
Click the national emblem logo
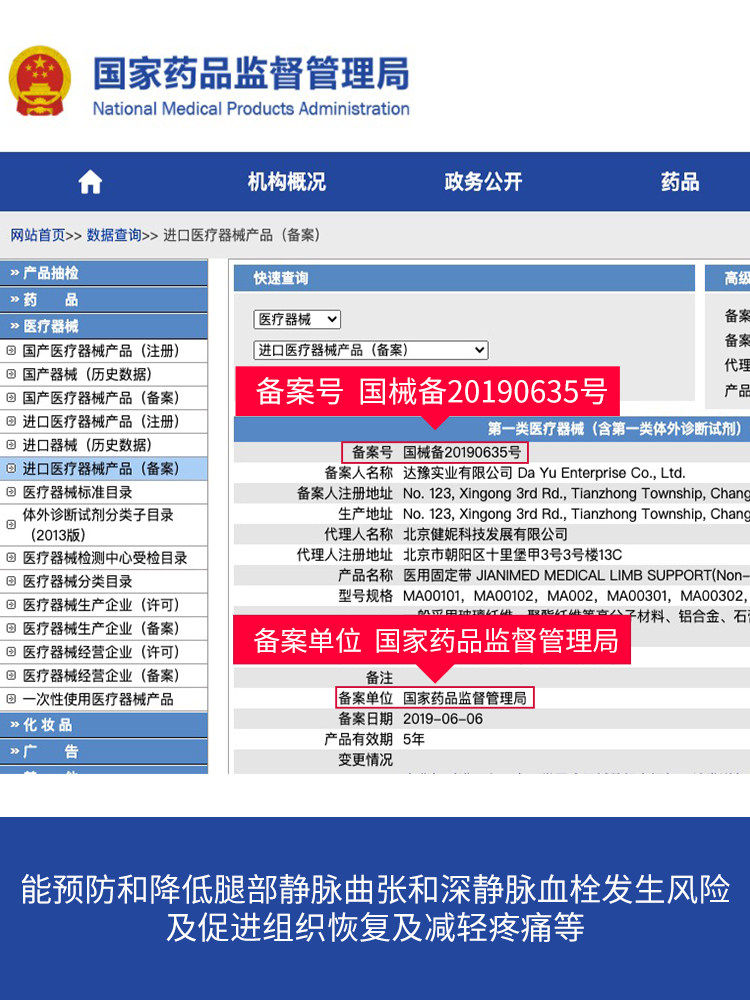tap(40, 81)
